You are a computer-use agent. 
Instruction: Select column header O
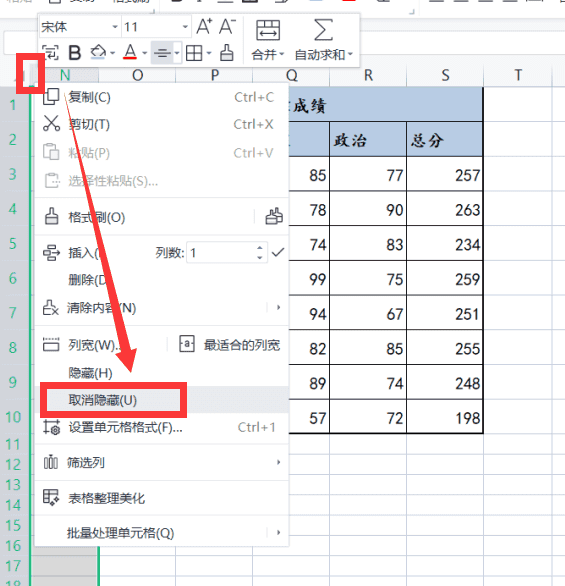pyautogui.click(x=138, y=75)
